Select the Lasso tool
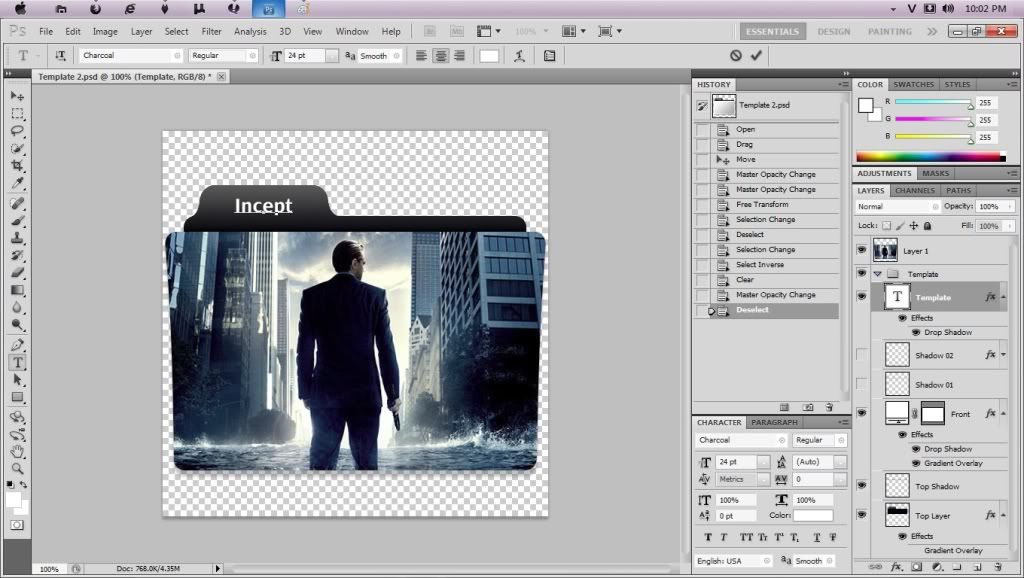The image size is (1024, 578). [x=17, y=130]
